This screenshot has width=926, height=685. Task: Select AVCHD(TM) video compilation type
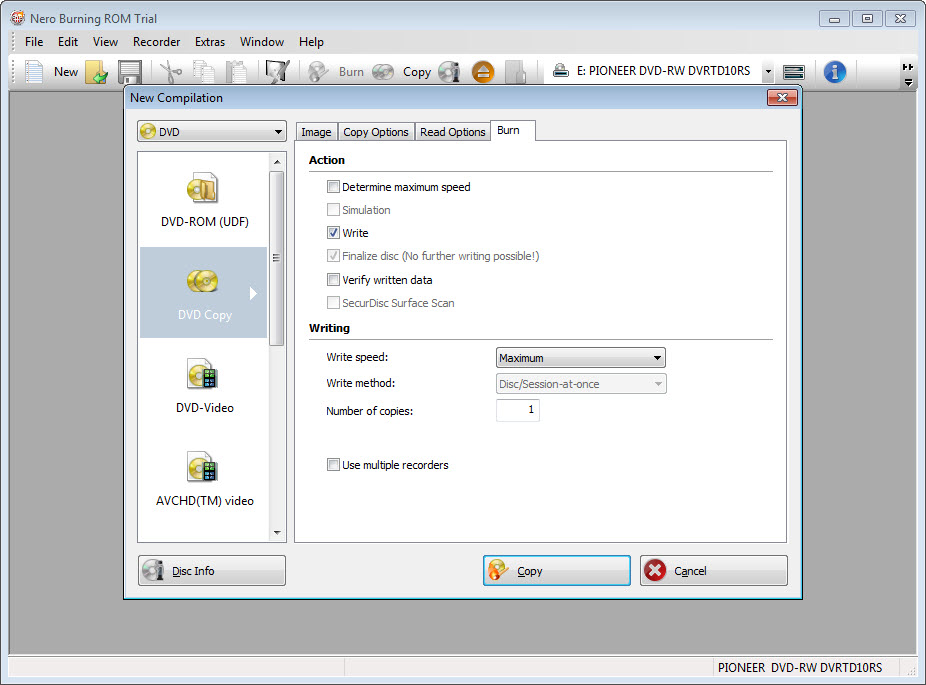(204, 478)
